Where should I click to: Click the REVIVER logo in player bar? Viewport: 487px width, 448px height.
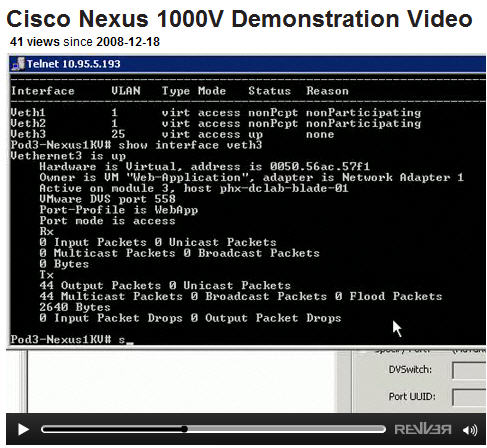[423, 429]
